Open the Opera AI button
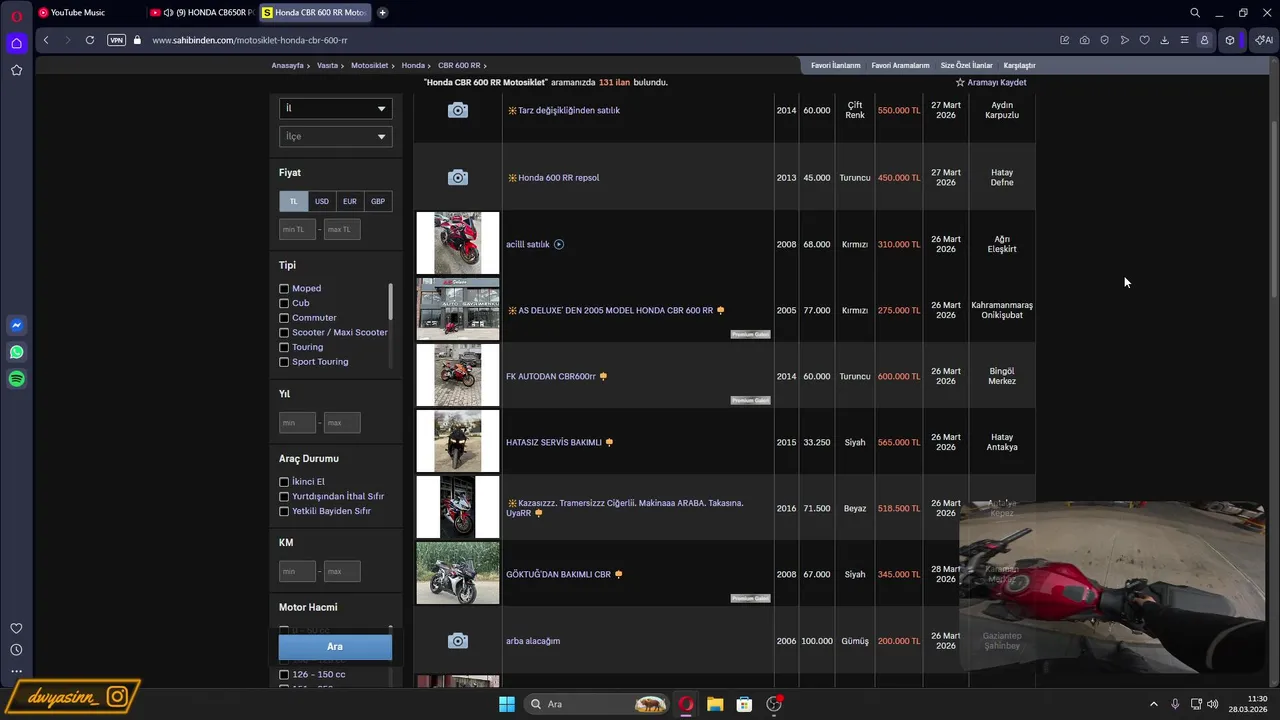The image size is (1280, 720). (x=1264, y=40)
